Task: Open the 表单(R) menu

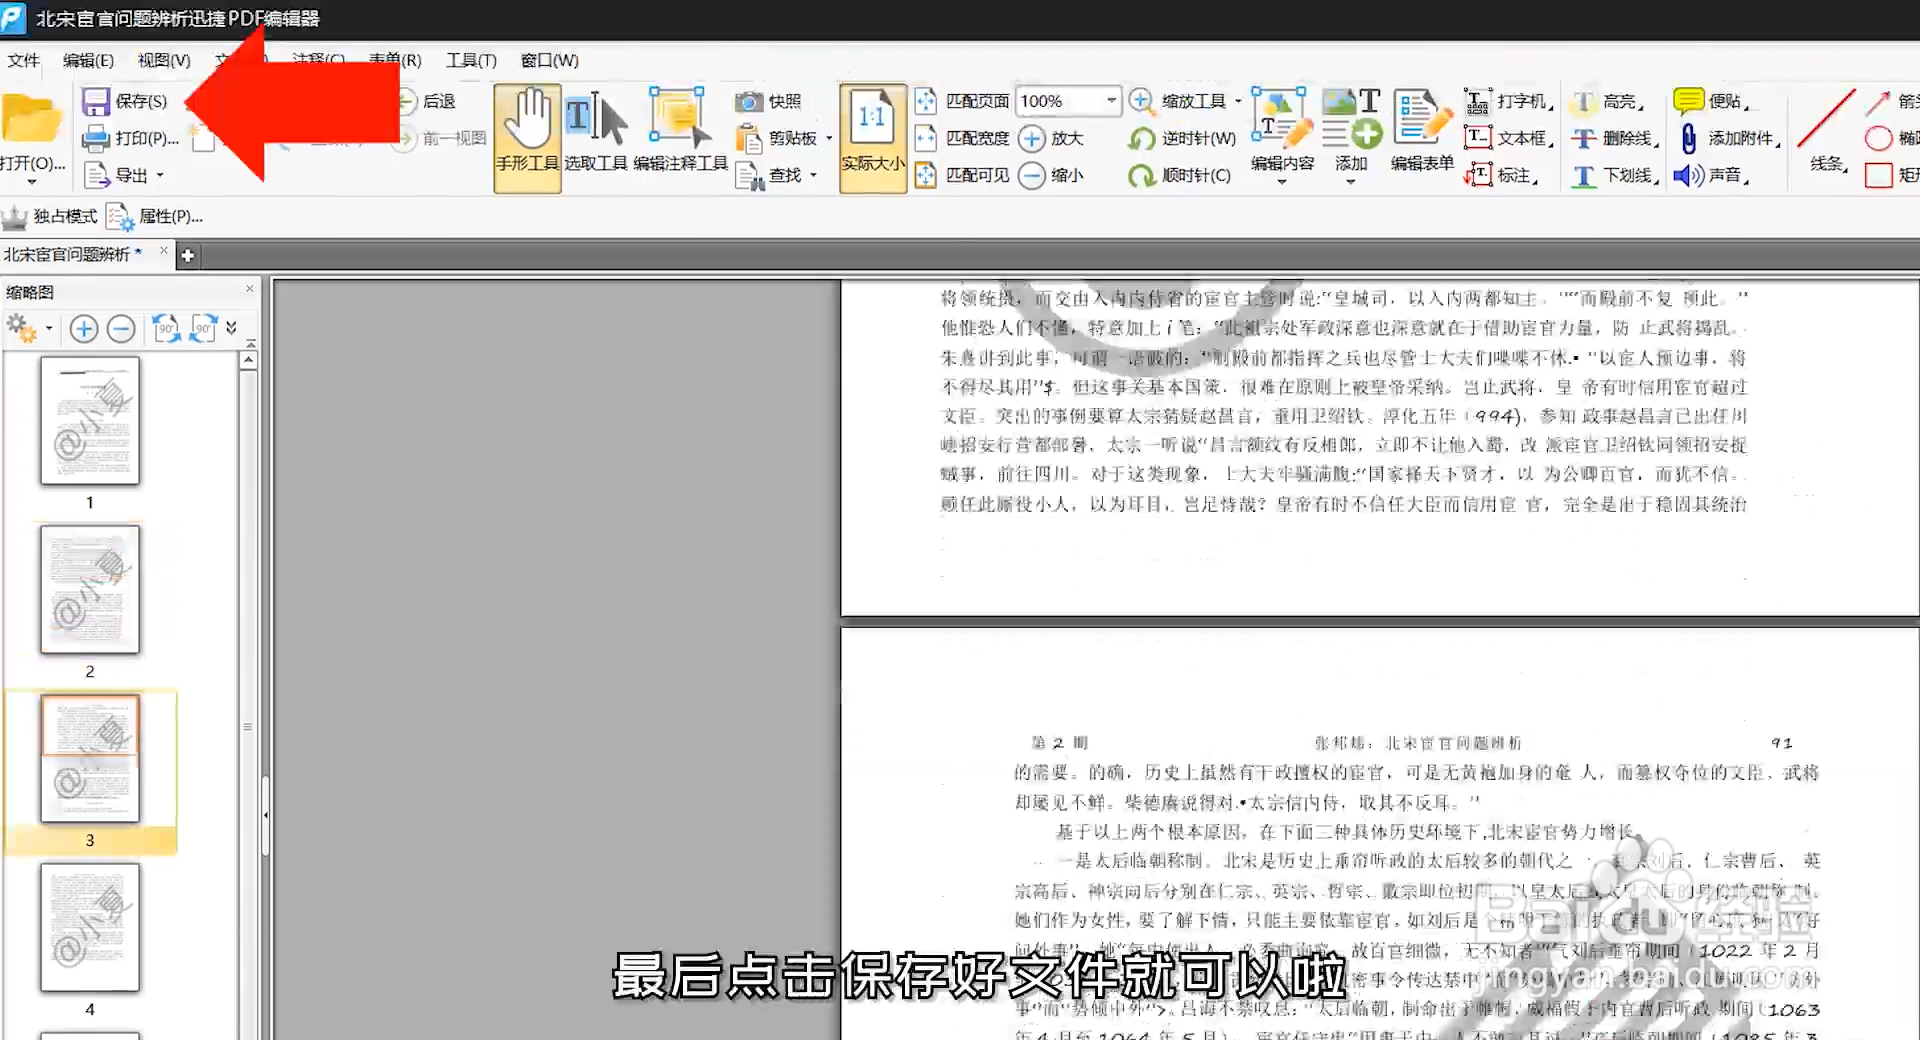Action: pos(395,60)
